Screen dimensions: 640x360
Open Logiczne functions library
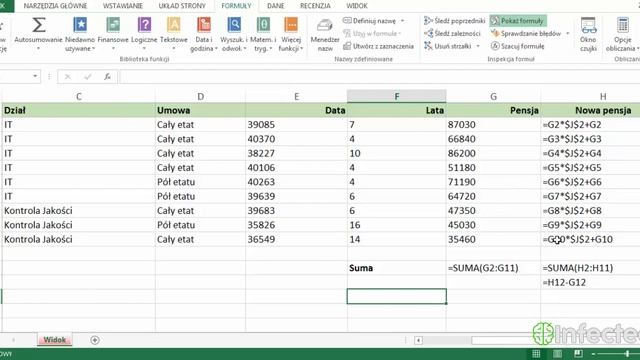144,25
